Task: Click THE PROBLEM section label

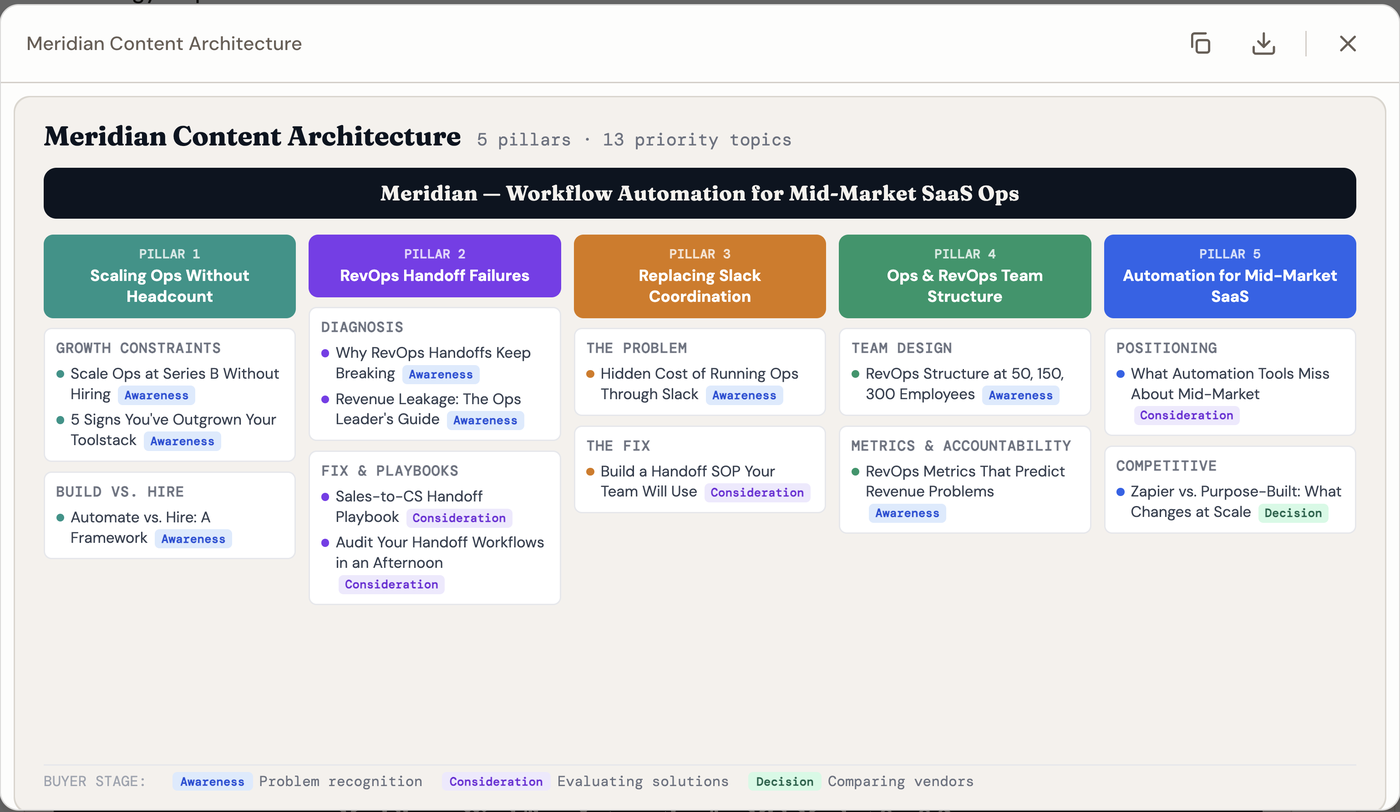Action: (x=637, y=348)
